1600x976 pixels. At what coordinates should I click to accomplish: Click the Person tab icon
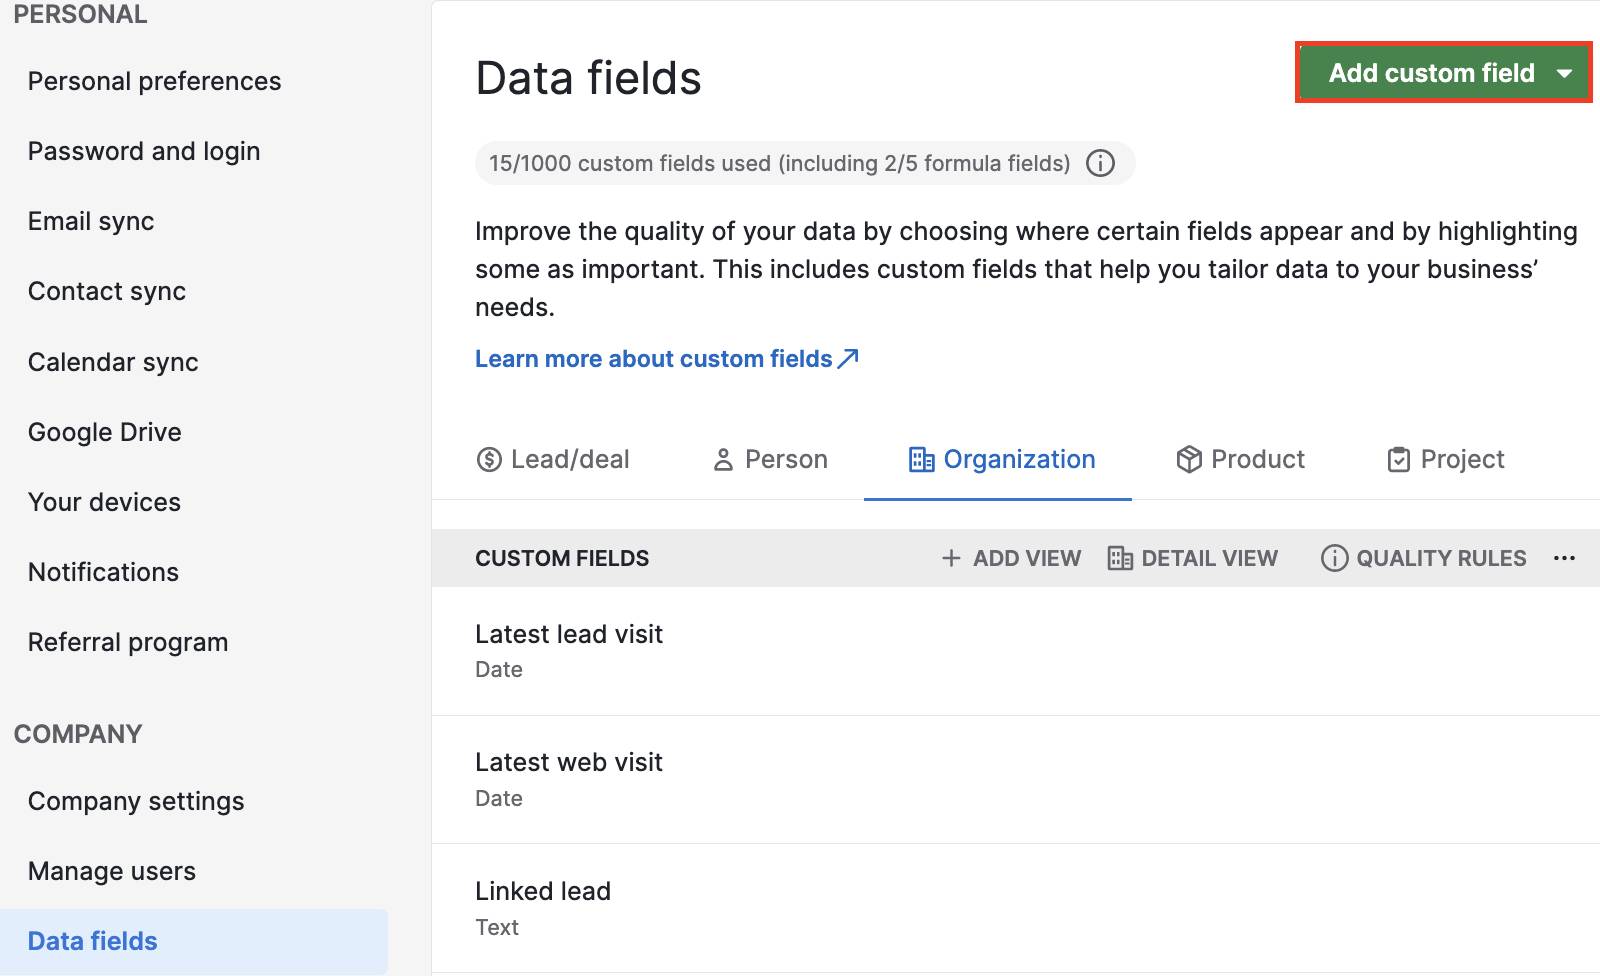723,459
